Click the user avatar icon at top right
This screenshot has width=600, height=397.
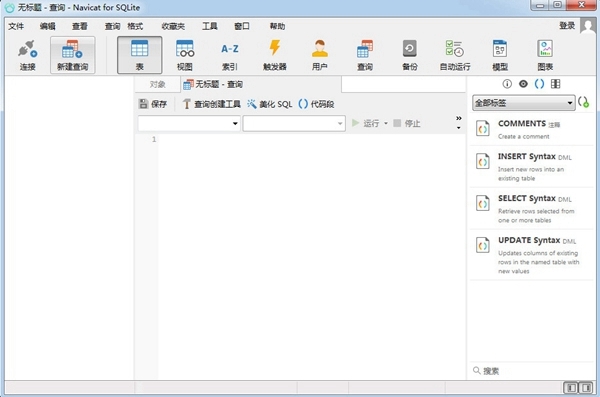click(x=588, y=26)
